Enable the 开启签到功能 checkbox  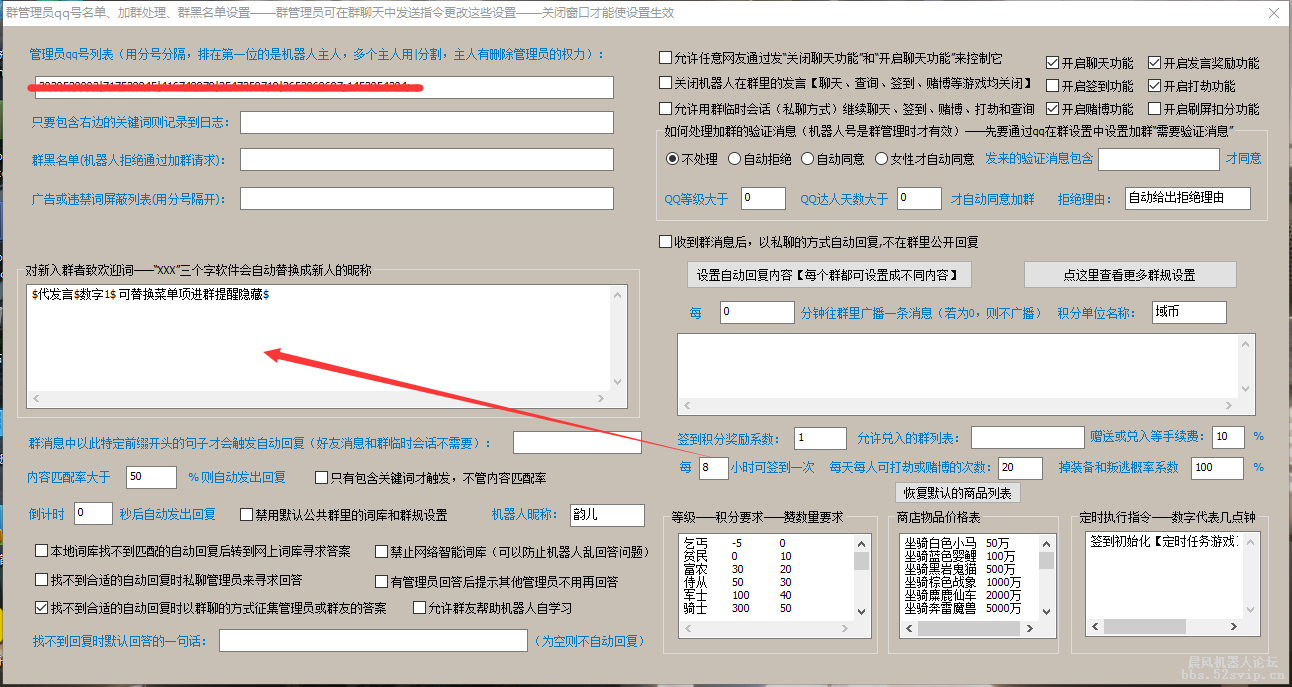pyautogui.click(x=1051, y=87)
